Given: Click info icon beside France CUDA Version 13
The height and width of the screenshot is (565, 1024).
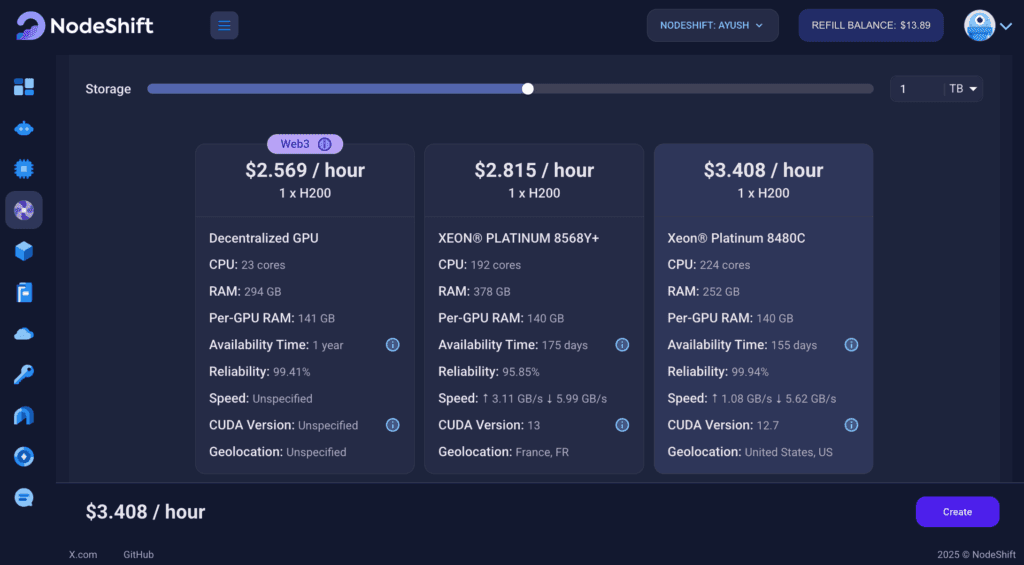Looking at the screenshot, I should point(622,425).
